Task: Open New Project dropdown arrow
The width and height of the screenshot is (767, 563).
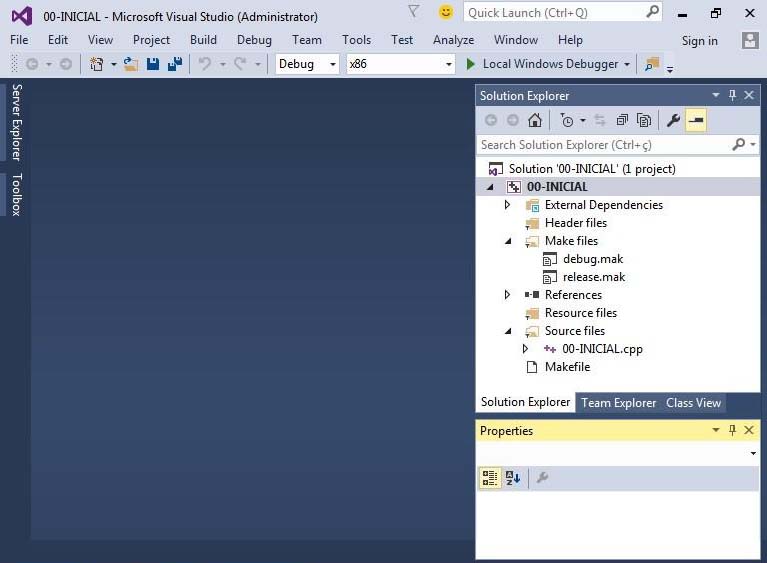Action: point(113,64)
